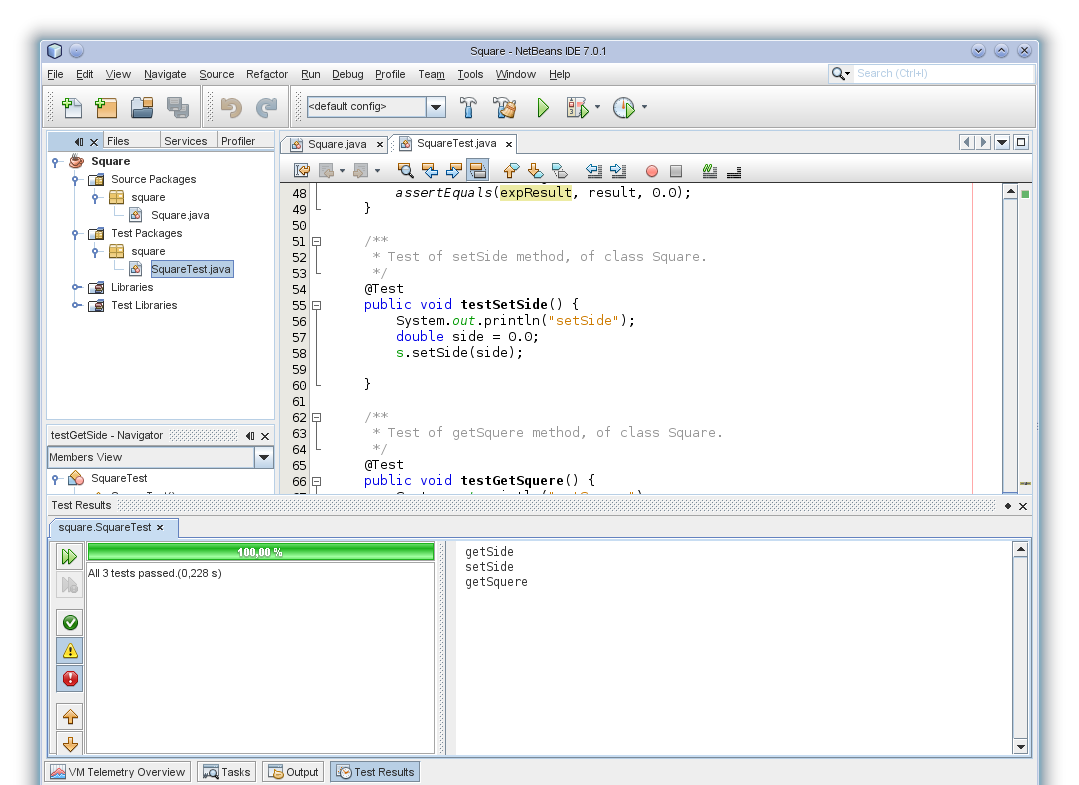Click the Debug Project icon
This screenshot has height=785, width=1079.
[x=577, y=107]
